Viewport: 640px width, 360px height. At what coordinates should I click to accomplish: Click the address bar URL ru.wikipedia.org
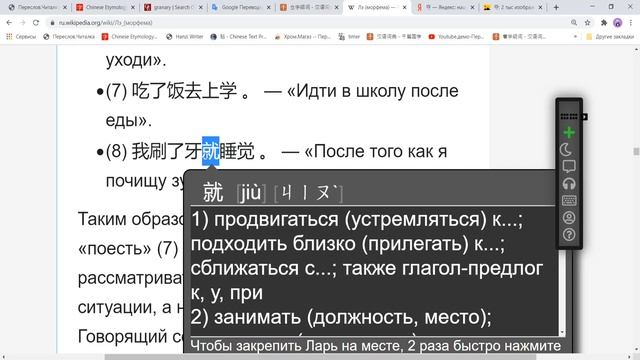pyautogui.click(x=105, y=23)
